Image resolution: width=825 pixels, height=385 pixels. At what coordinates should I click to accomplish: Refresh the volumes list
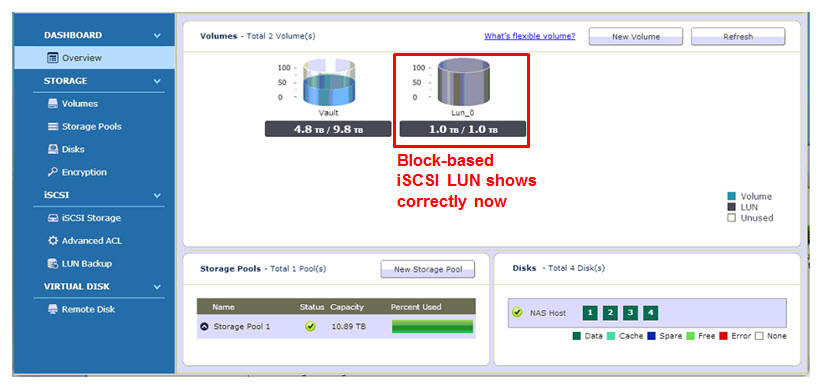[x=738, y=37]
